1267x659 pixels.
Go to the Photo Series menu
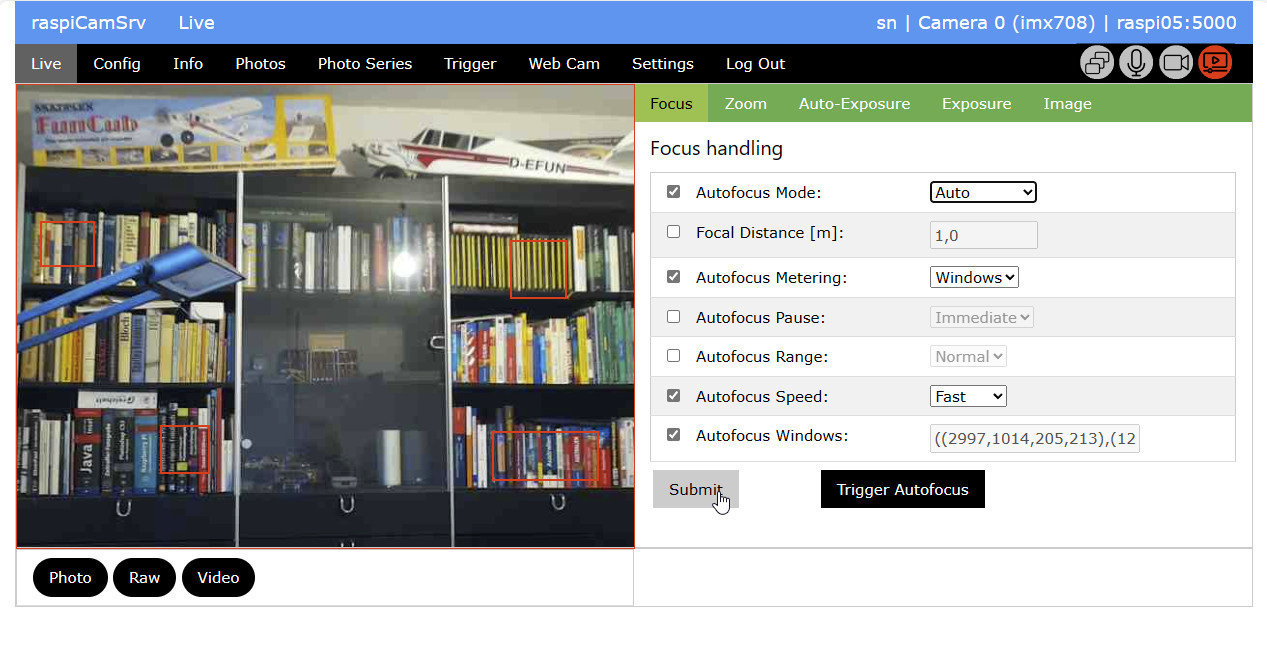(x=364, y=64)
